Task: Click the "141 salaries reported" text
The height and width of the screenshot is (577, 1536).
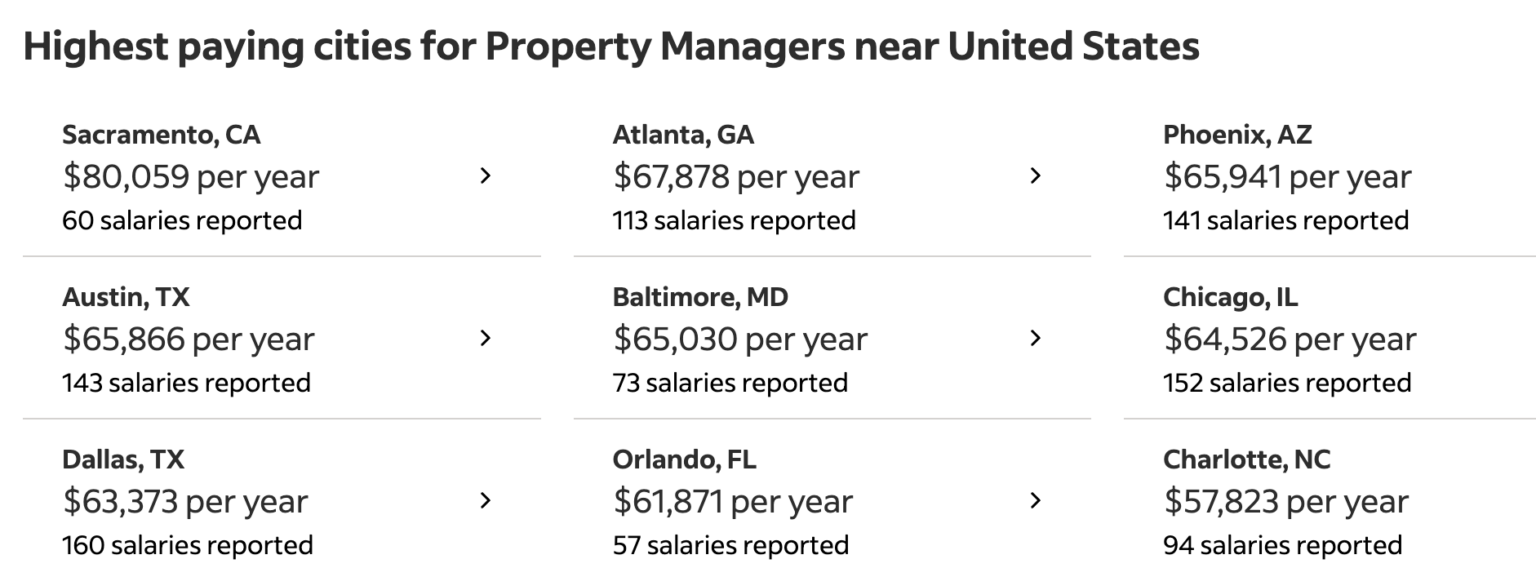Action: point(1285,220)
